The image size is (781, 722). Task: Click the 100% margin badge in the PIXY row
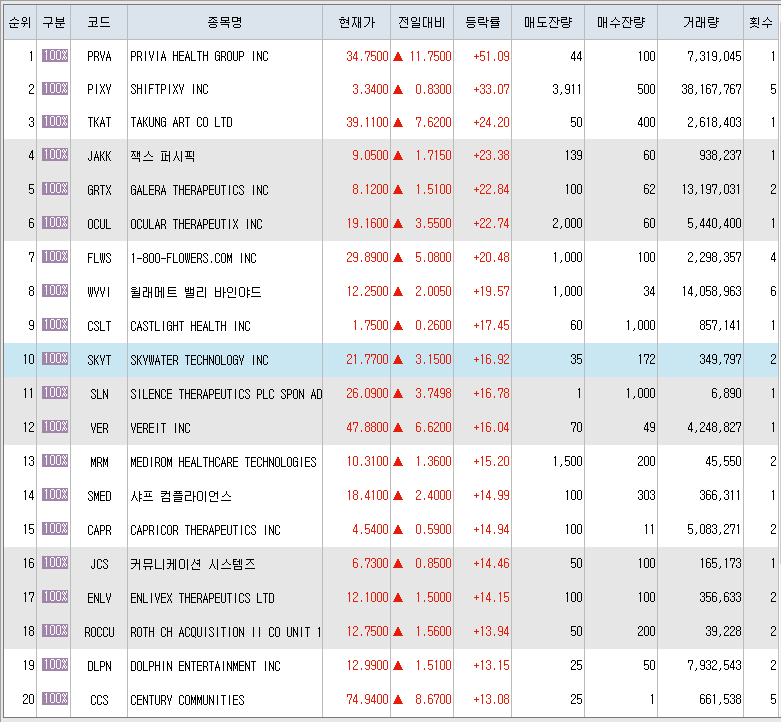(55, 88)
